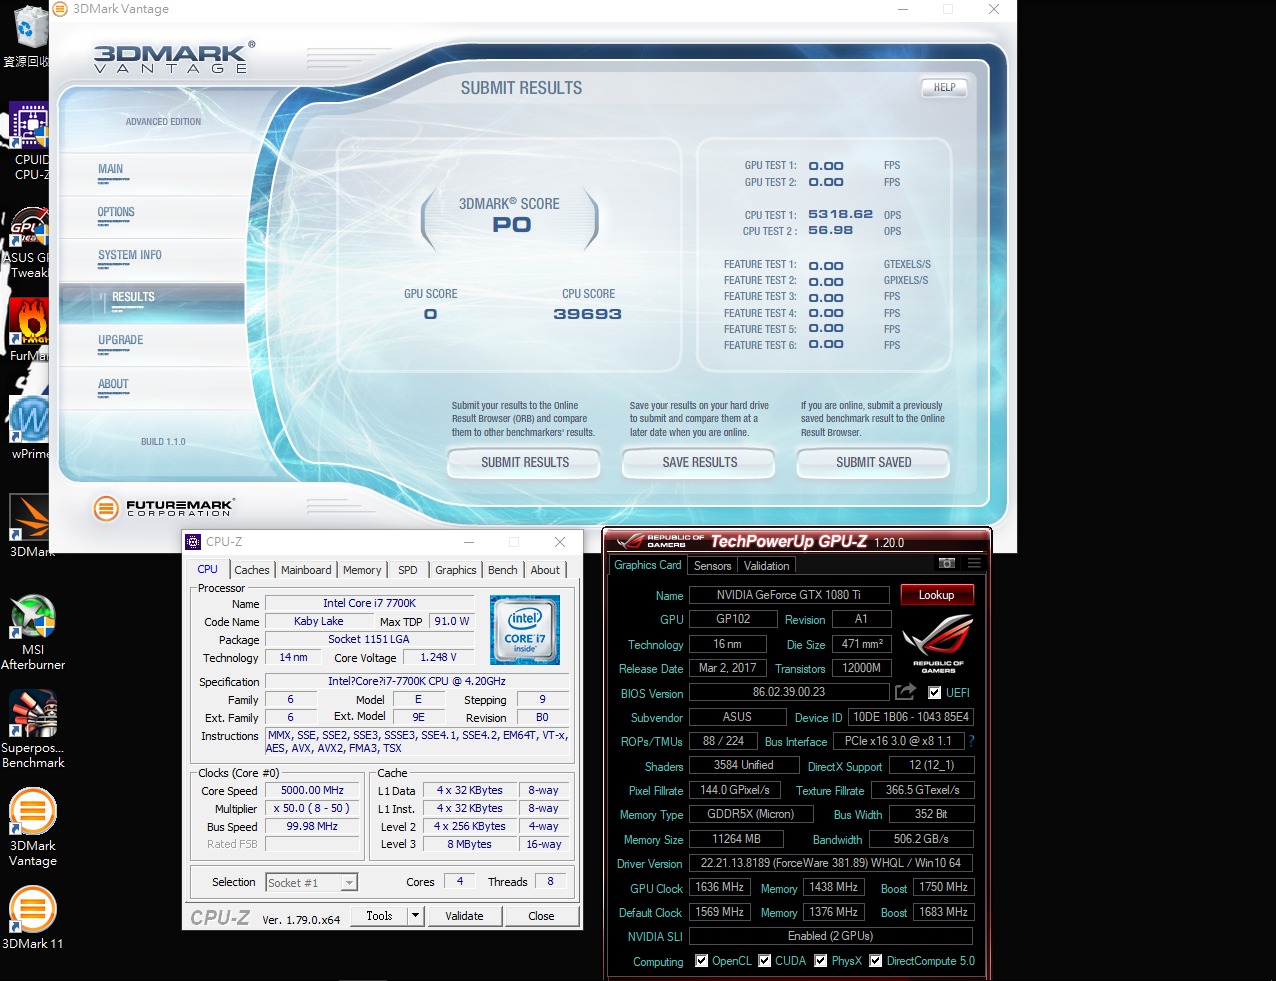Expand the Tools dropdown arrow in CPU-Z
Image resolution: width=1276 pixels, height=981 pixels.
click(416, 916)
